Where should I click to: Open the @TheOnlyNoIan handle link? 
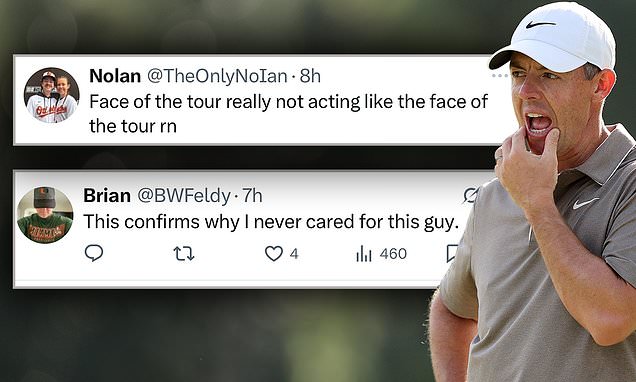point(217,76)
